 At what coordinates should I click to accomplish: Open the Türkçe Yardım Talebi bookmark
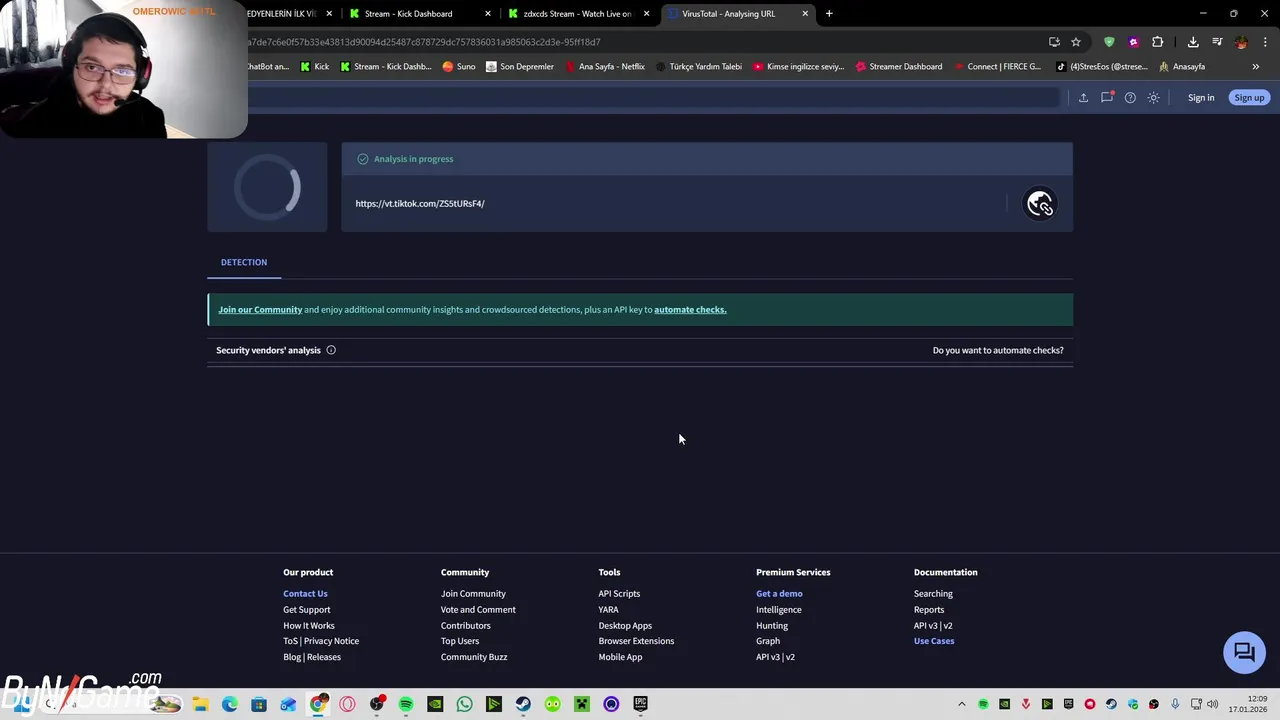(698, 67)
